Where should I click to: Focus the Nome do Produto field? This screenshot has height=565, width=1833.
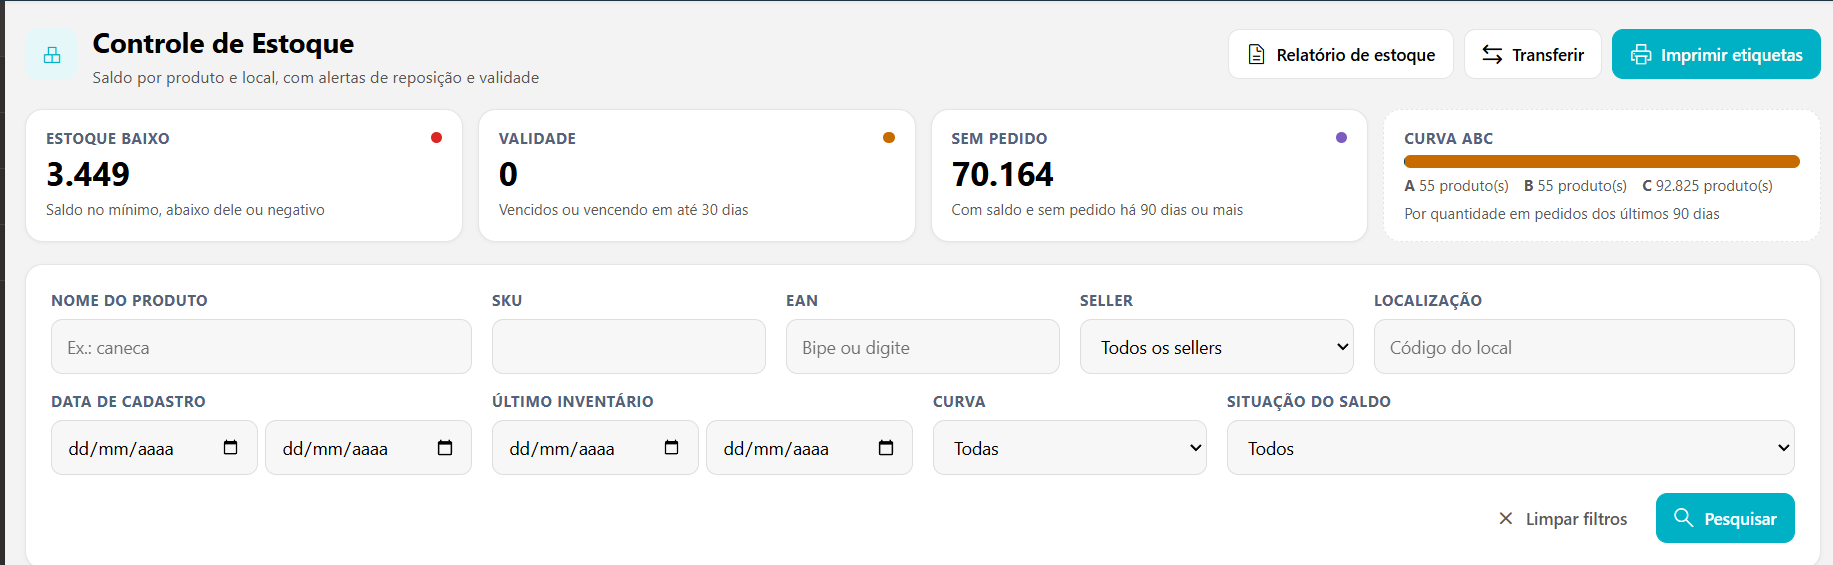(x=261, y=347)
